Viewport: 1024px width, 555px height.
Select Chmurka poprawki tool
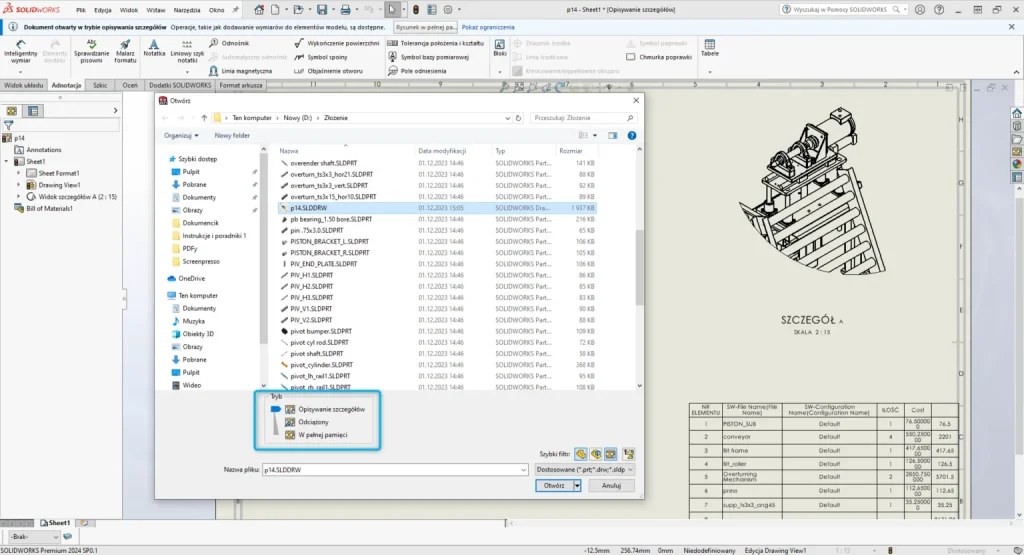click(x=659, y=57)
